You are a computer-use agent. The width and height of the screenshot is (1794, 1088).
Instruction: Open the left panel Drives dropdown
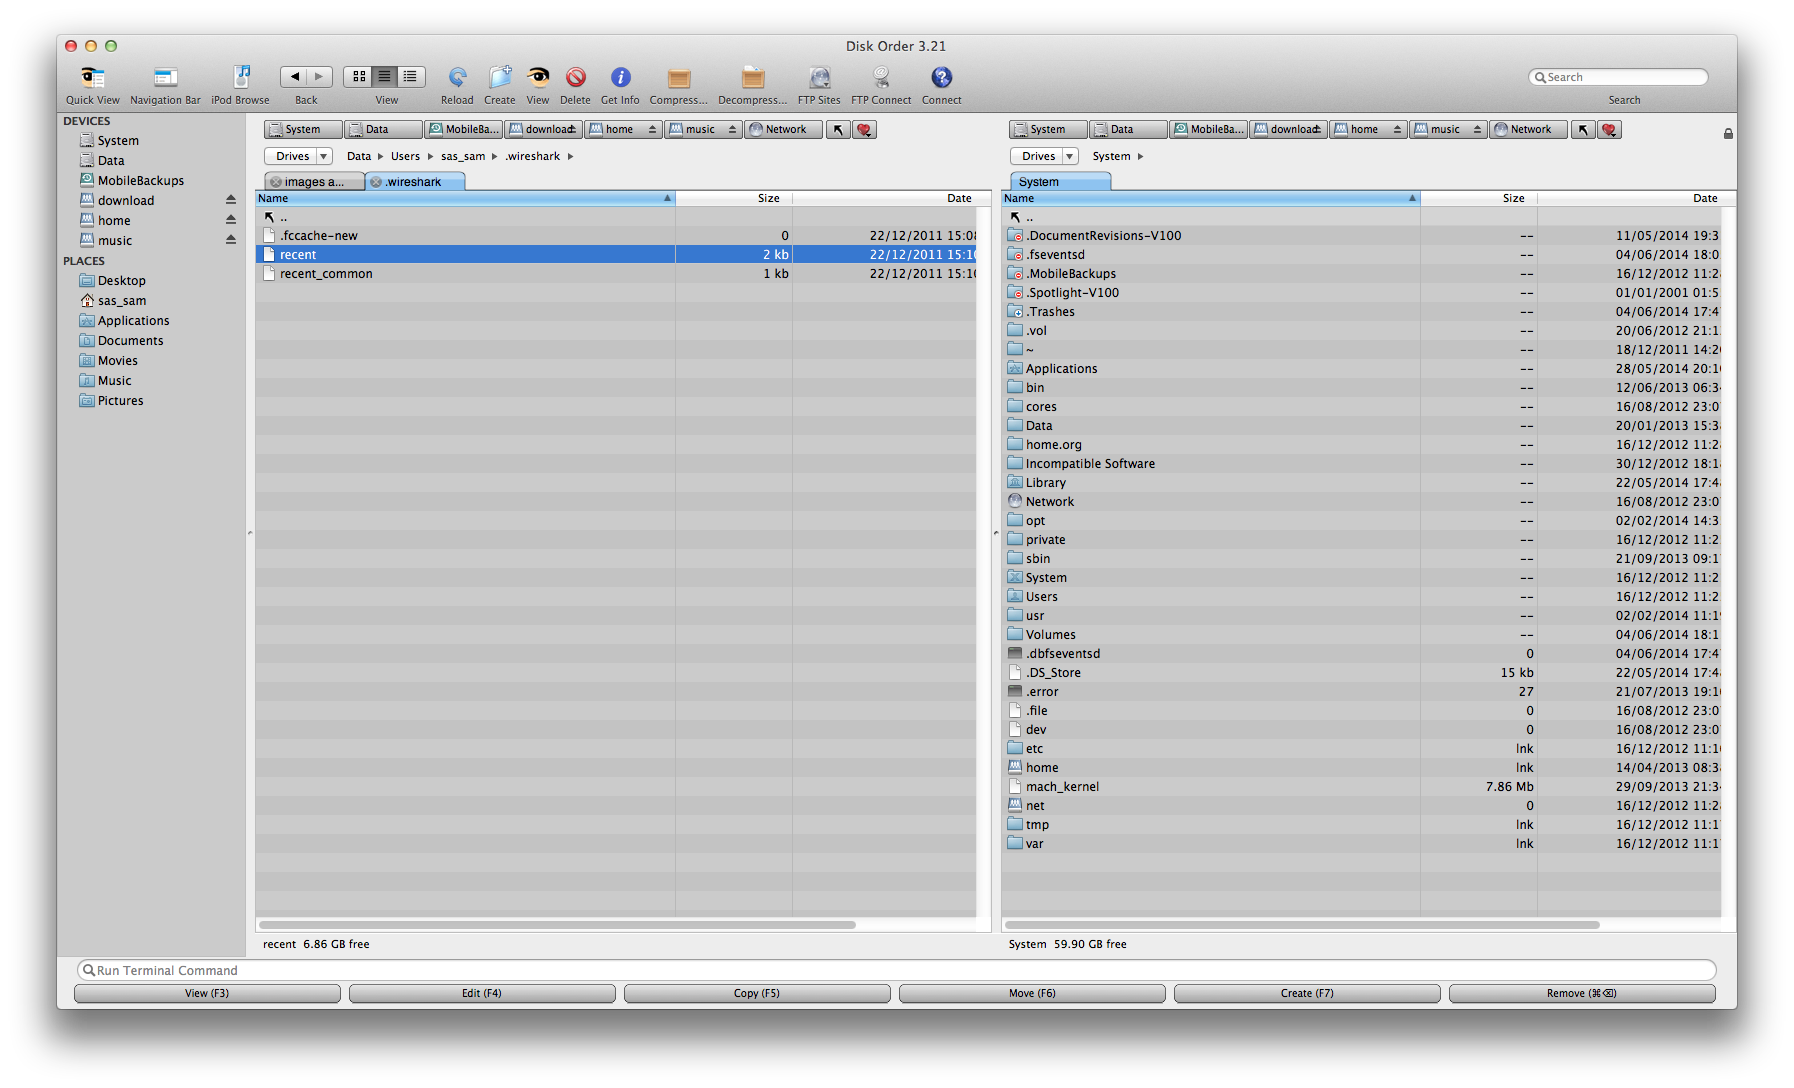click(x=297, y=156)
